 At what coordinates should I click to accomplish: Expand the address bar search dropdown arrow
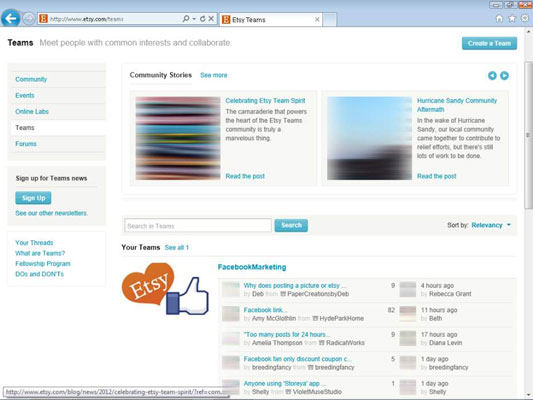[194, 19]
